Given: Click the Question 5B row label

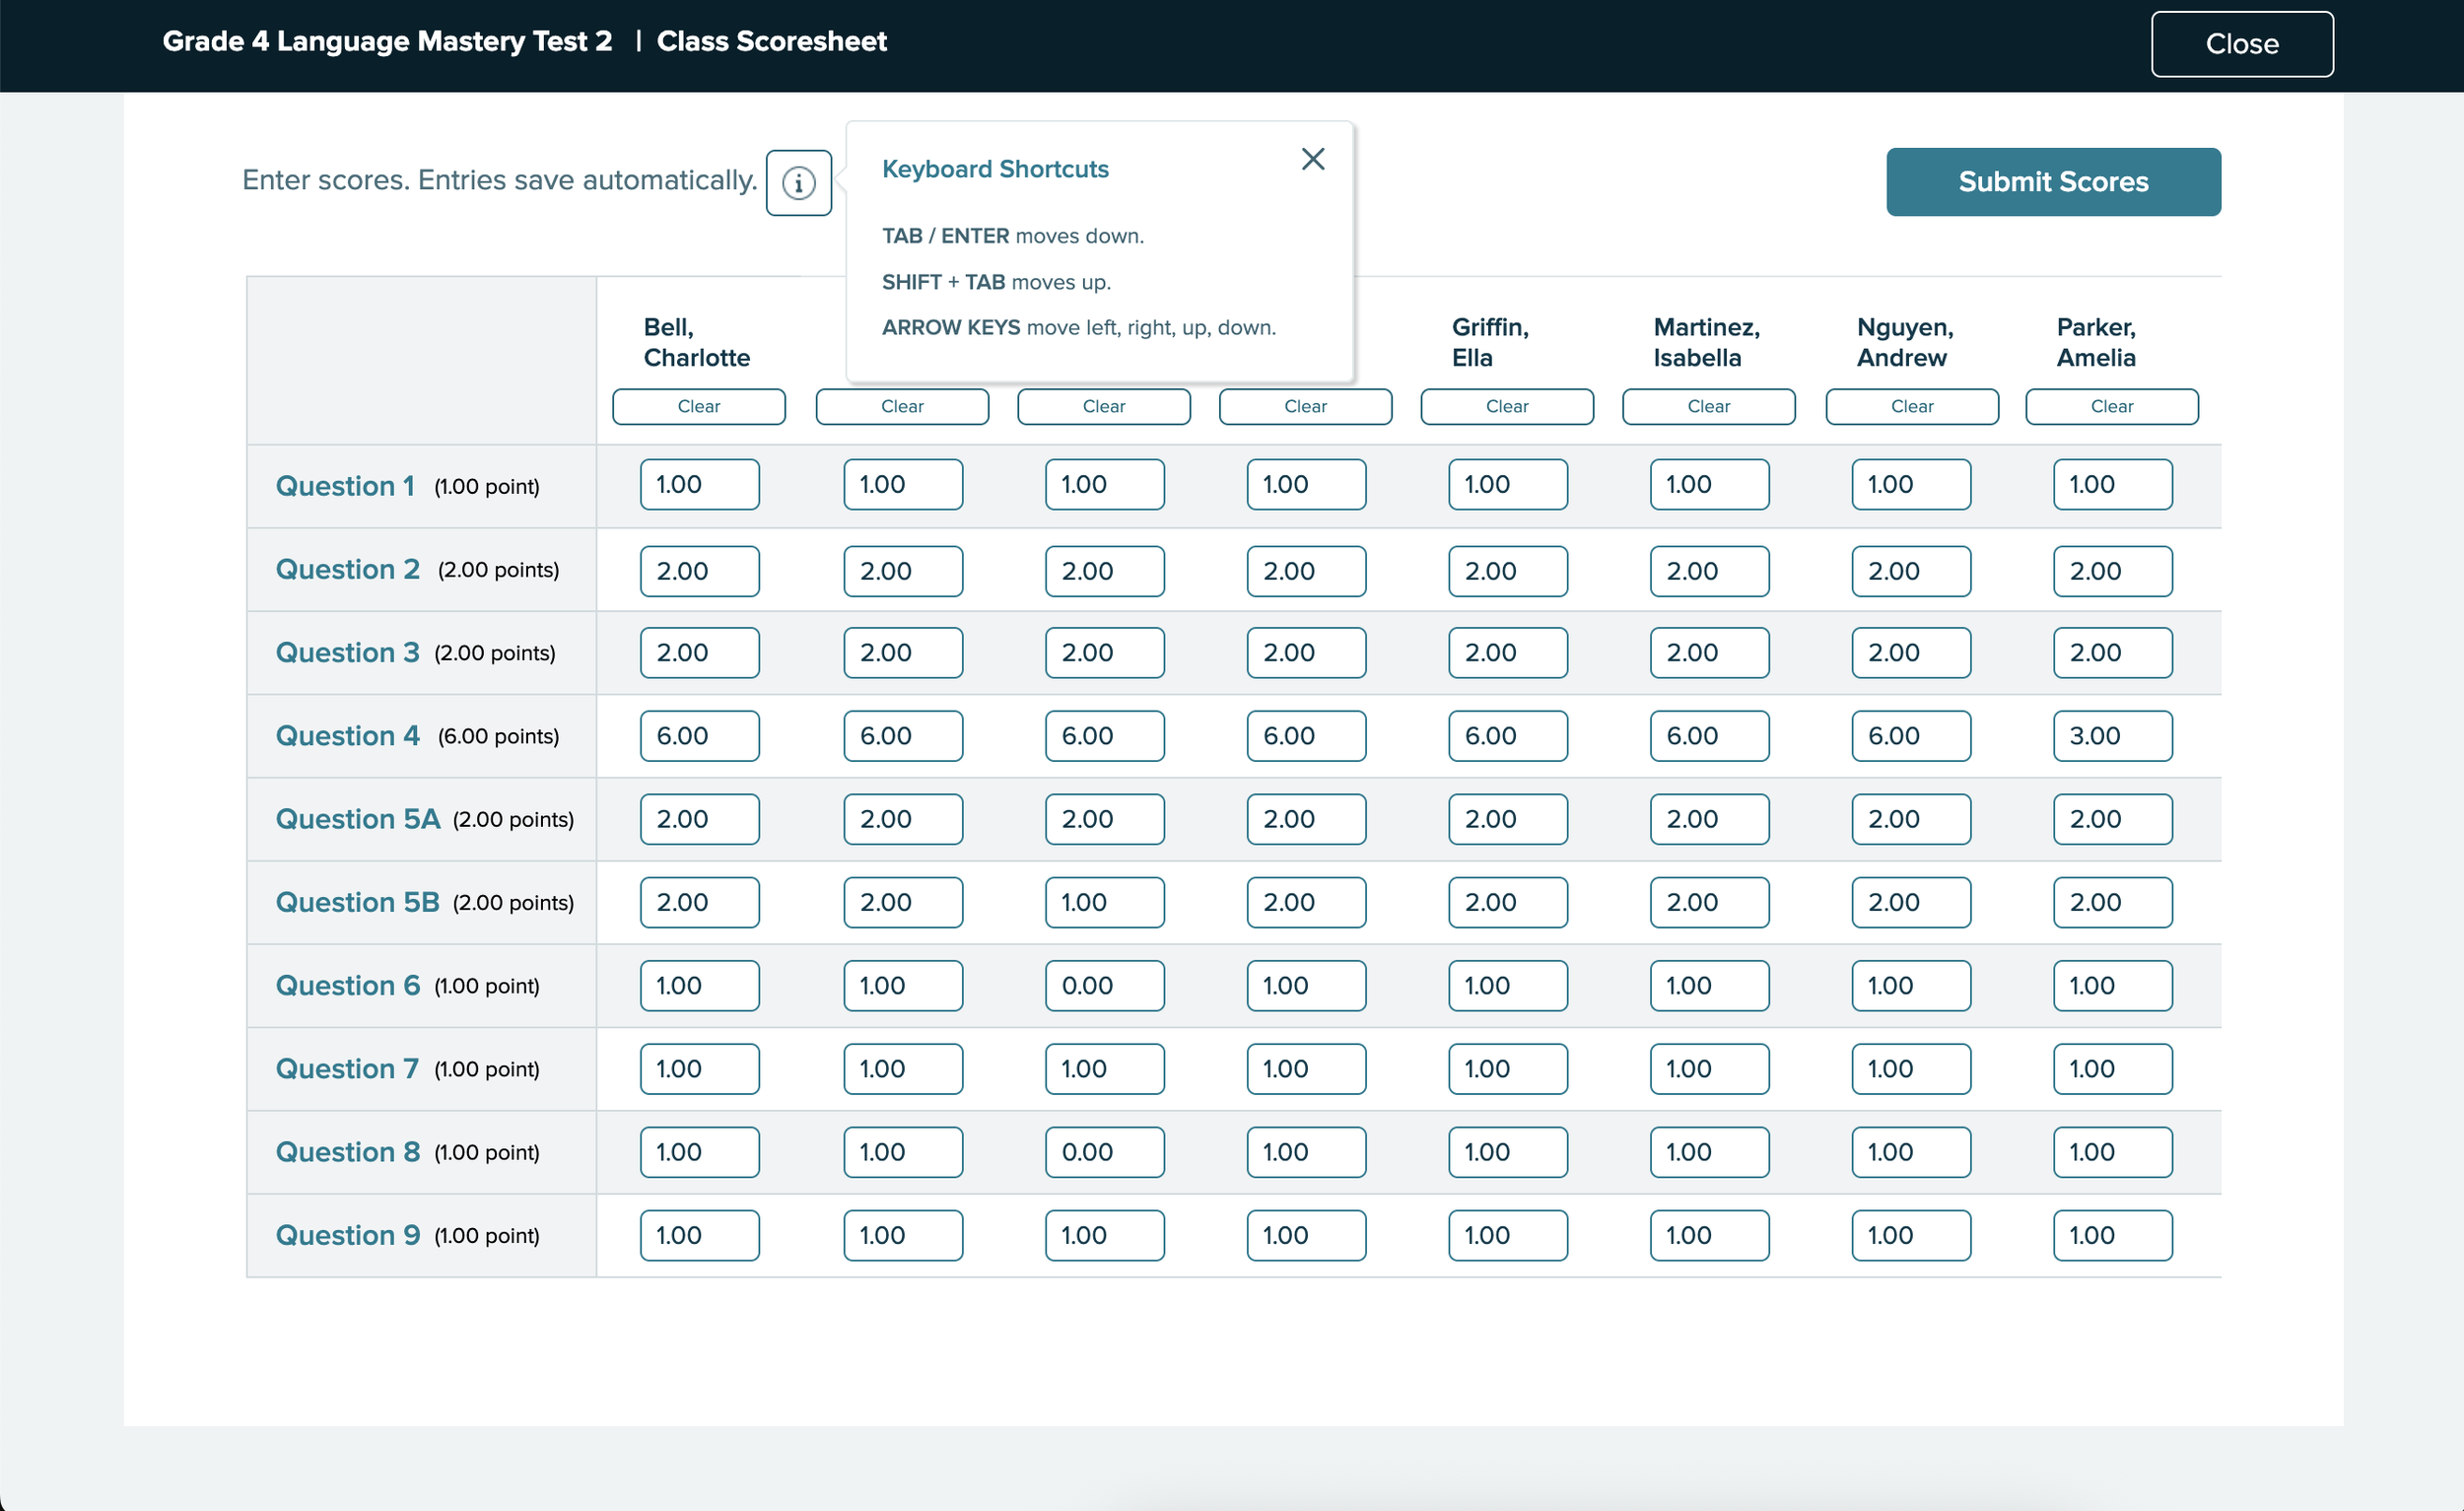Looking at the screenshot, I should (357, 902).
